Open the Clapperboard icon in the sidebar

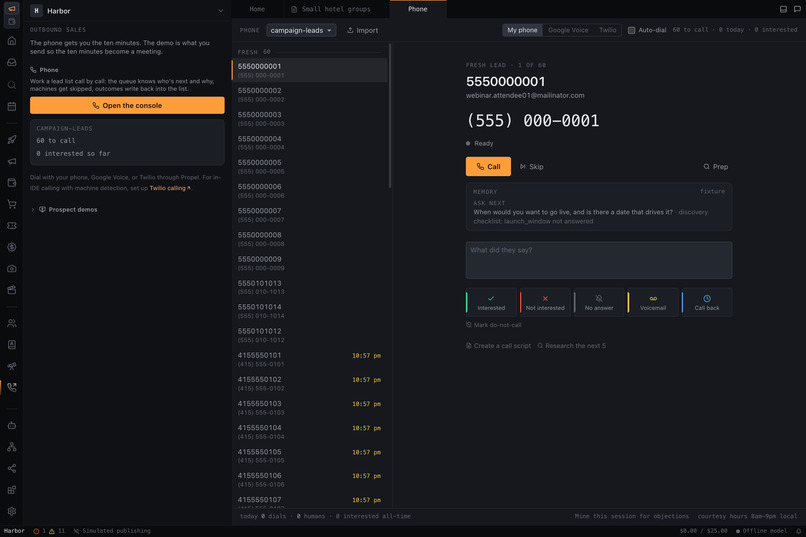(12, 290)
